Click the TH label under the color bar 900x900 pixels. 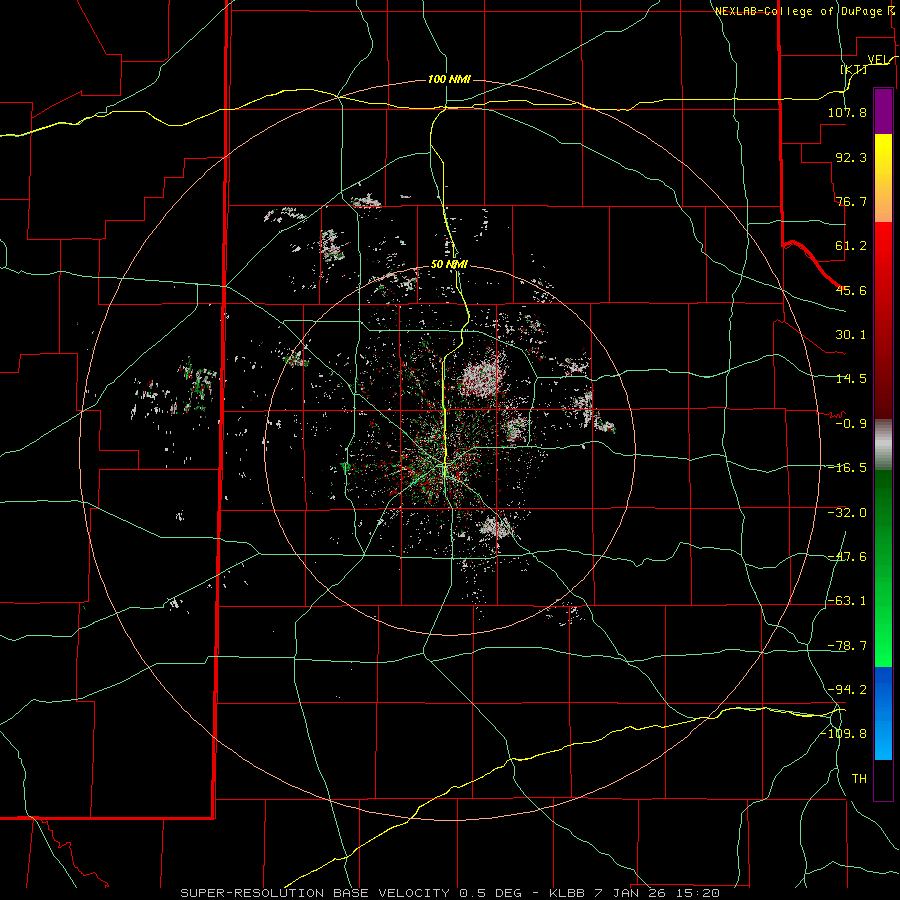pos(859,779)
